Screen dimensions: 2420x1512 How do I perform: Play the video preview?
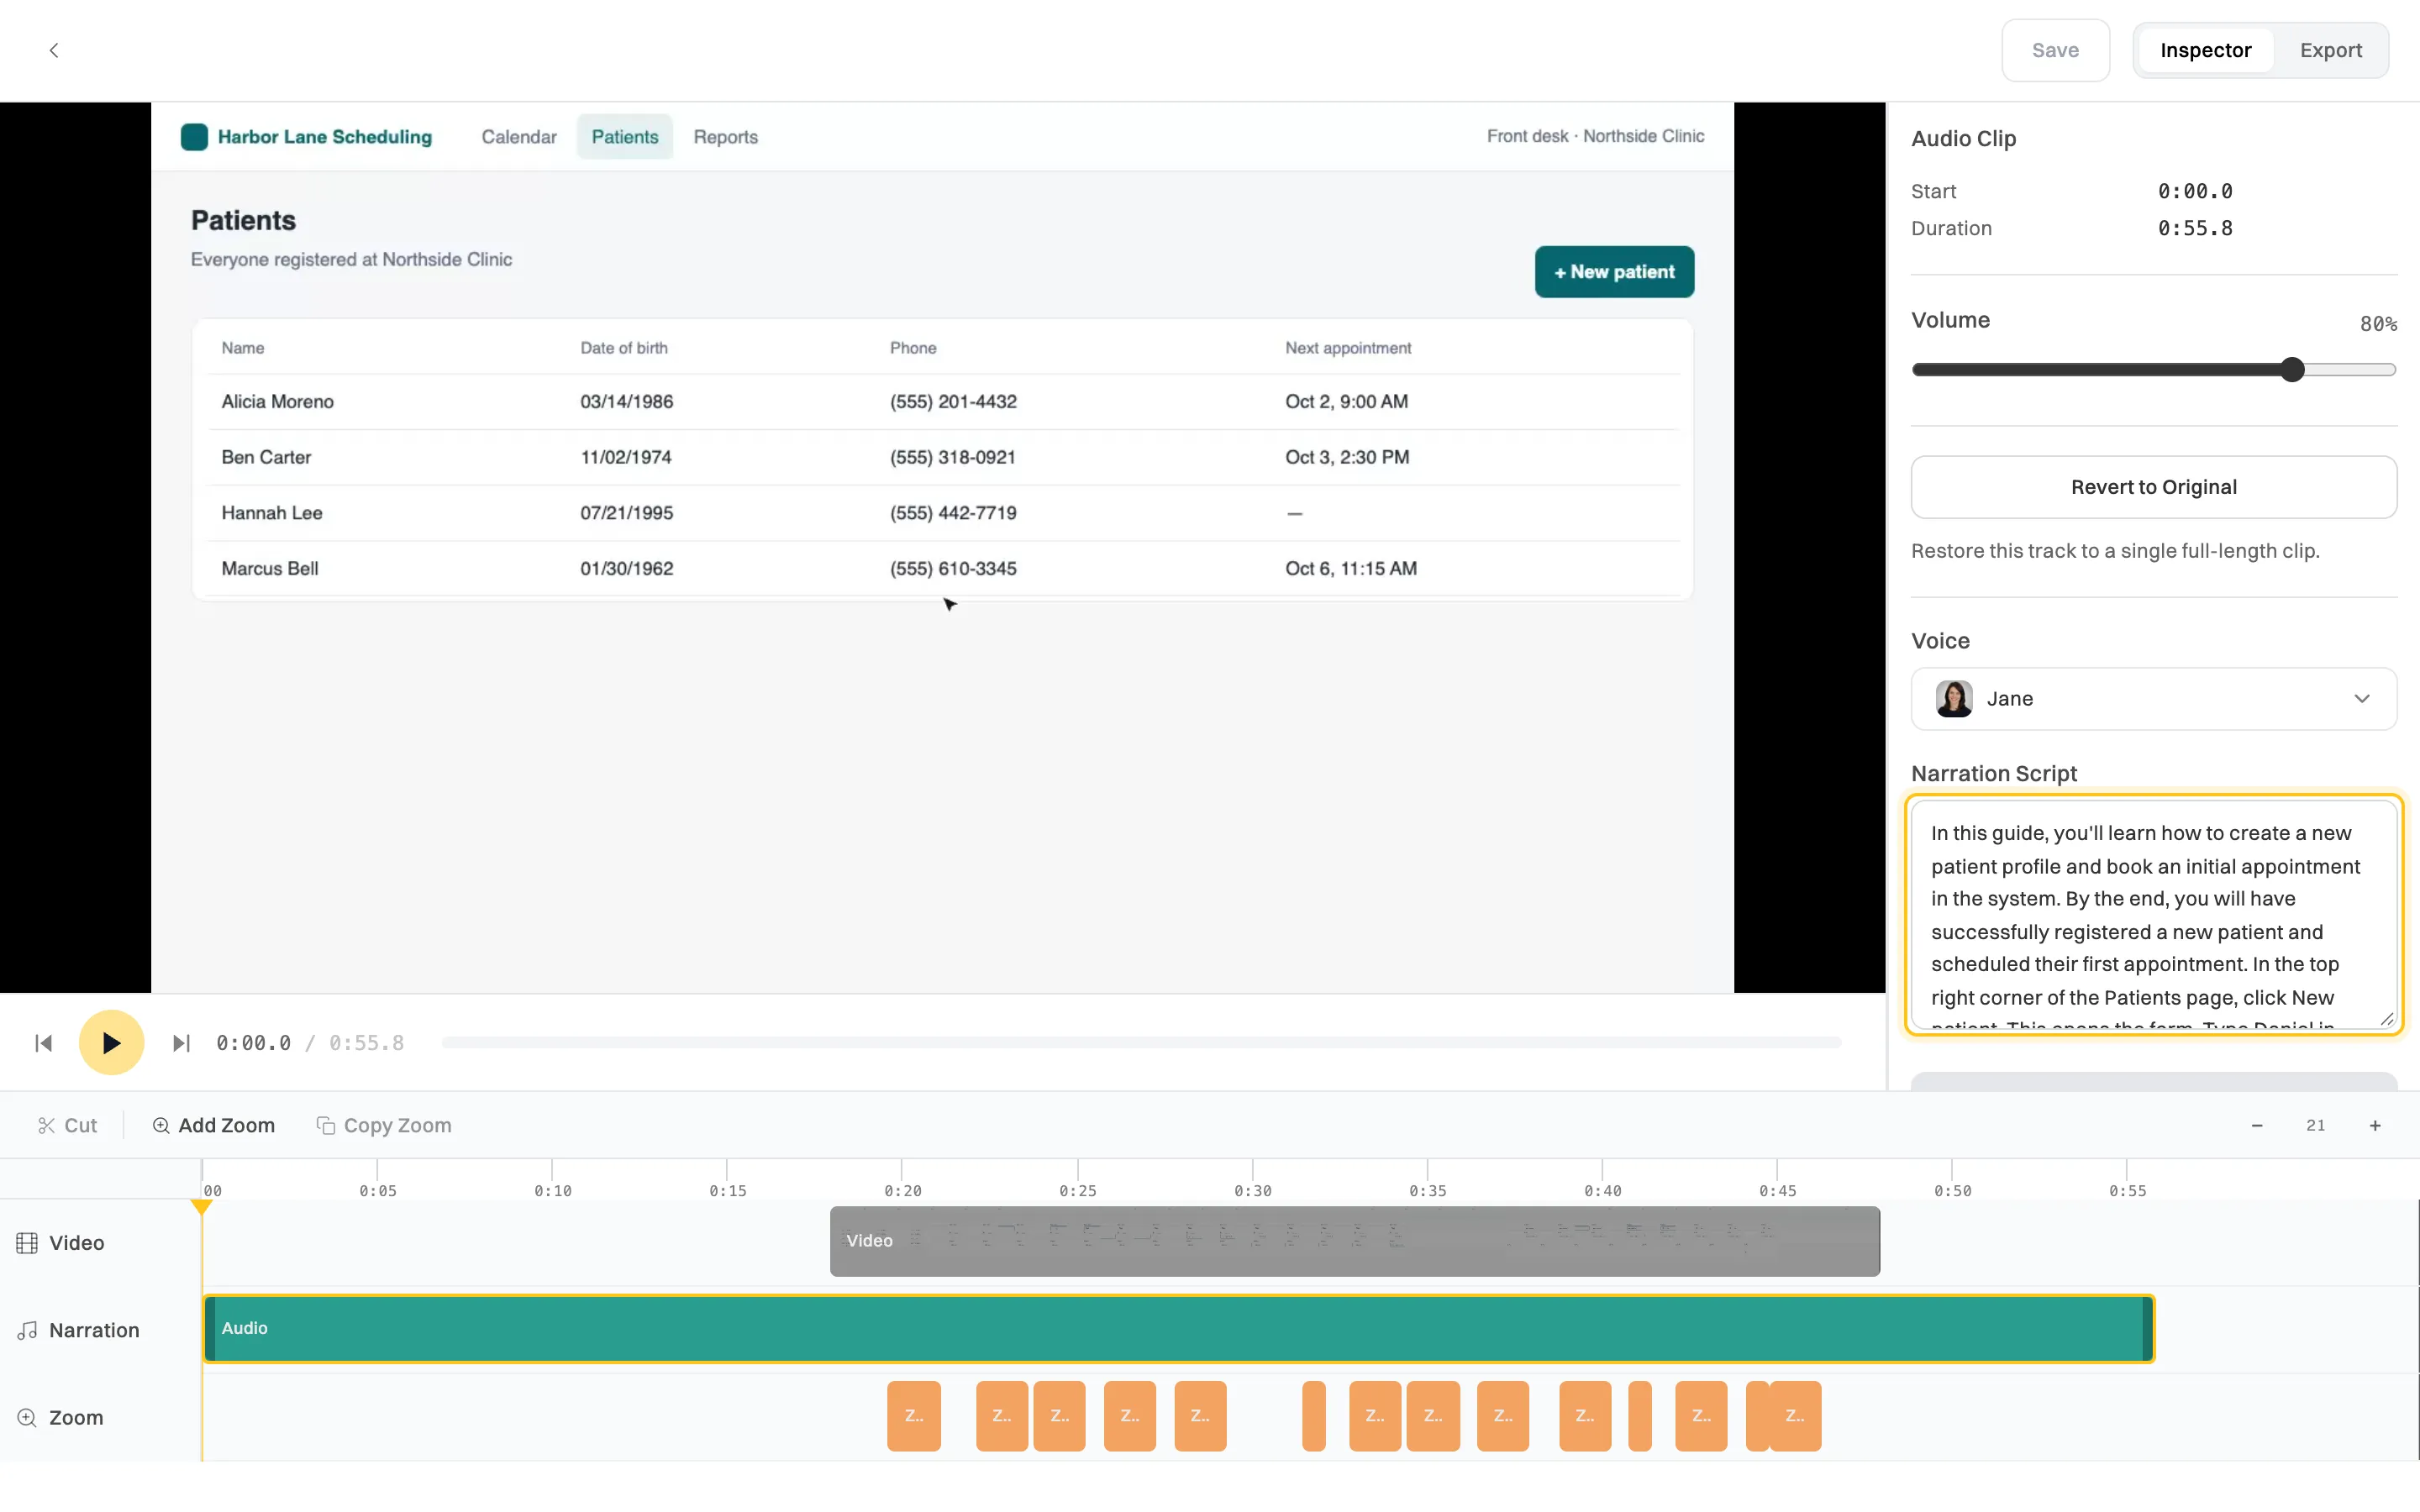[x=111, y=1043]
